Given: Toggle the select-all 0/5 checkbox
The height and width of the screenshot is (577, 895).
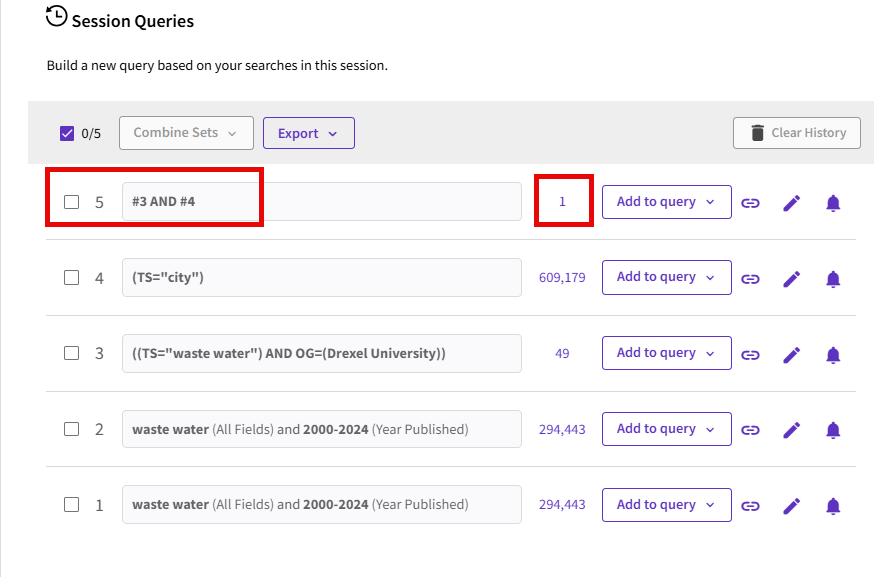Looking at the screenshot, I should pyautogui.click(x=67, y=133).
